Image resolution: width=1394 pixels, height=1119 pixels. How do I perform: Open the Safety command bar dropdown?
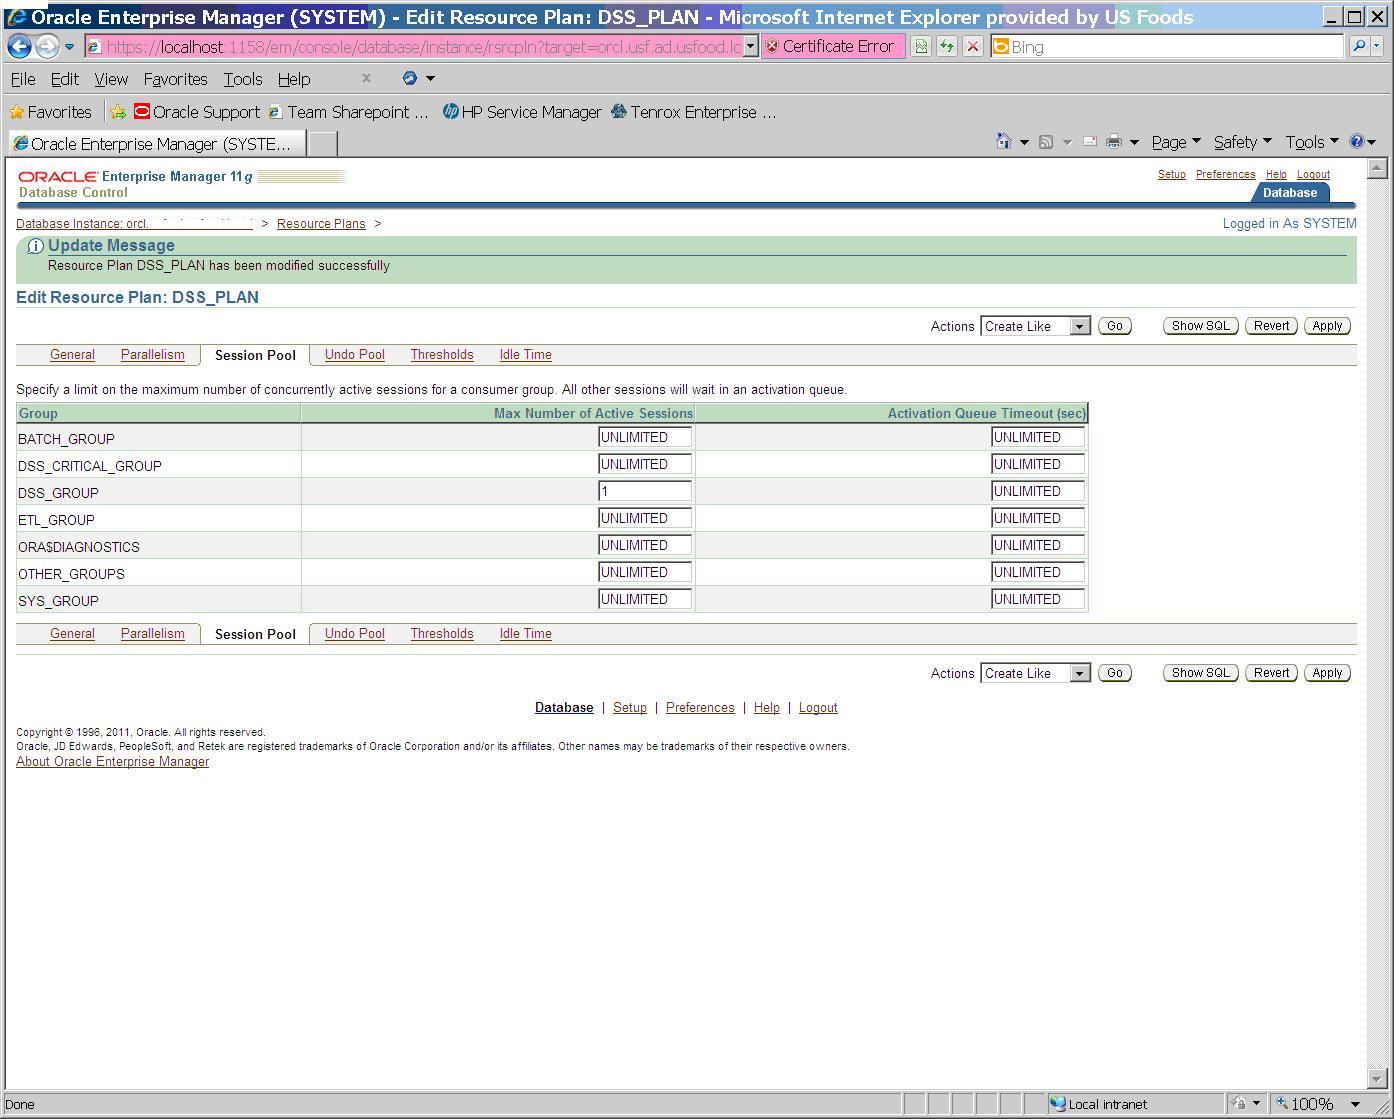pyautogui.click(x=1243, y=142)
